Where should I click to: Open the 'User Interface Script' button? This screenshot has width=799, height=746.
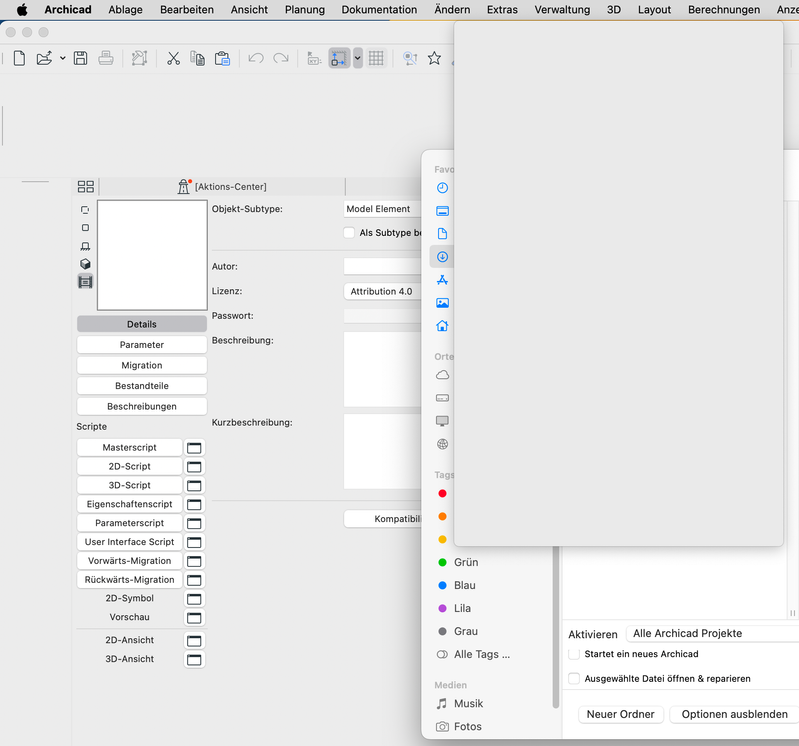coord(129,542)
